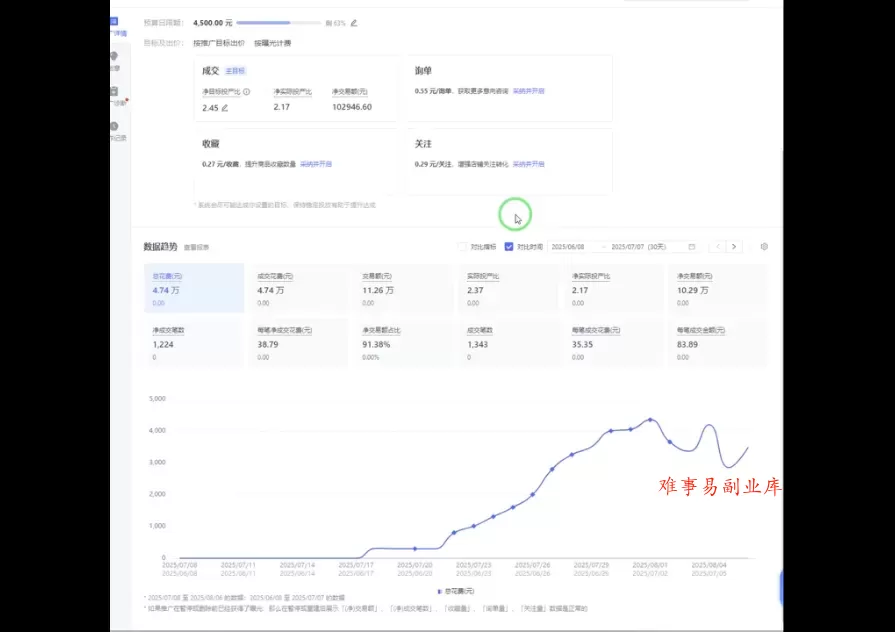Open chart settings gear icon
Viewport: 895px width, 632px height.
click(x=764, y=247)
